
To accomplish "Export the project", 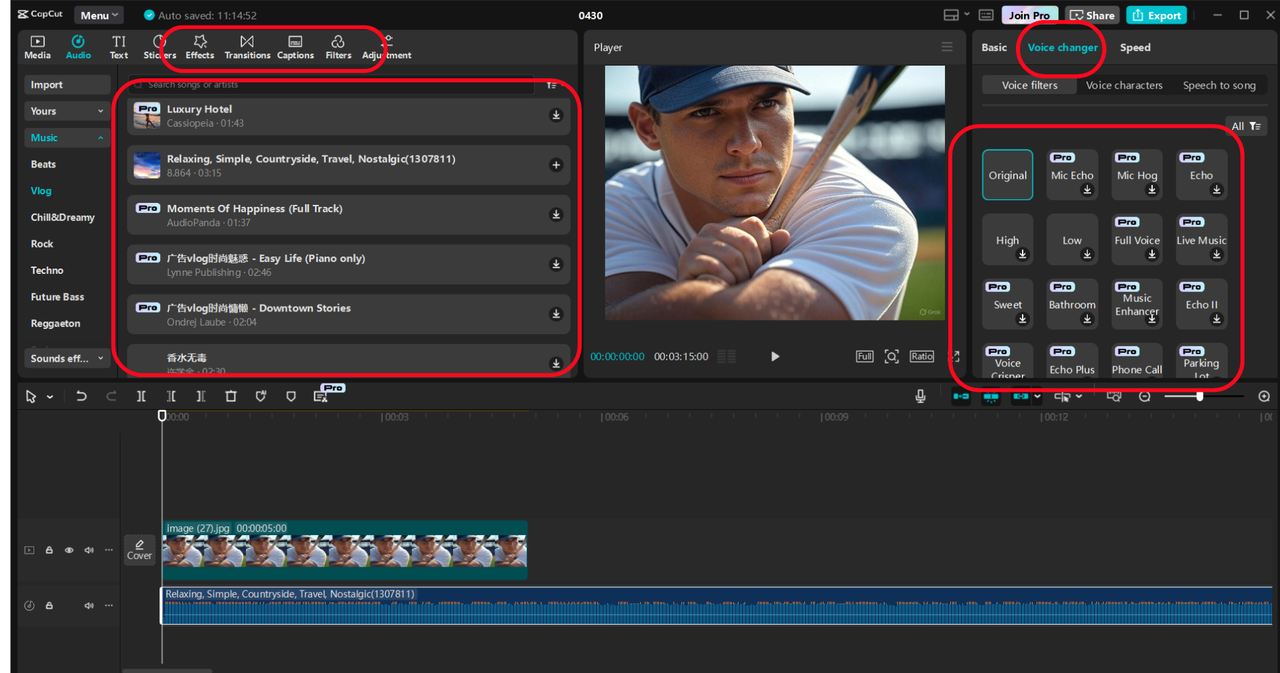I will 1157,15.
